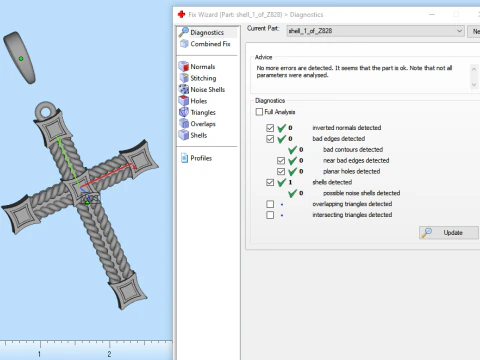Click the green check beside bad contours
The width and height of the screenshot is (480, 360).
click(x=293, y=150)
